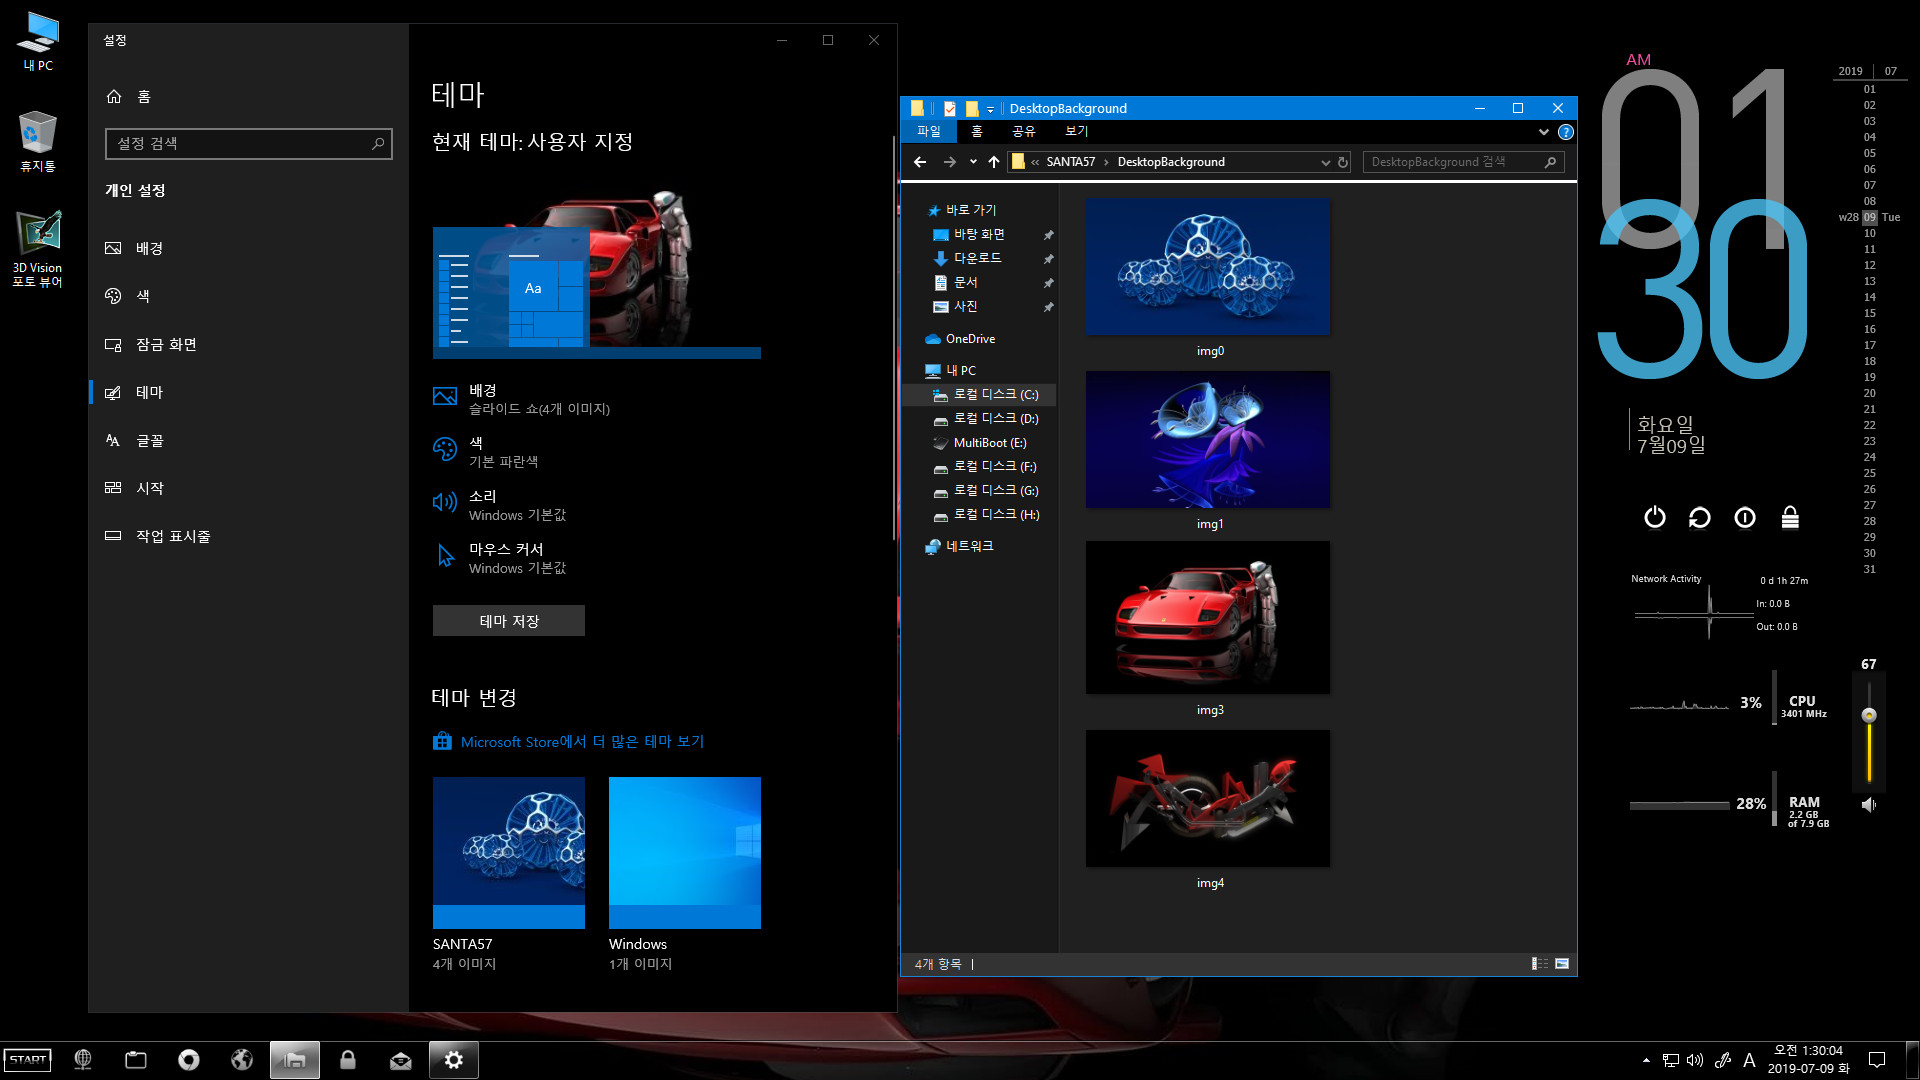1920x1080 pixels.
Task: Click Quick Access properties icon in titlebar
Action: (x=950, y=108)
